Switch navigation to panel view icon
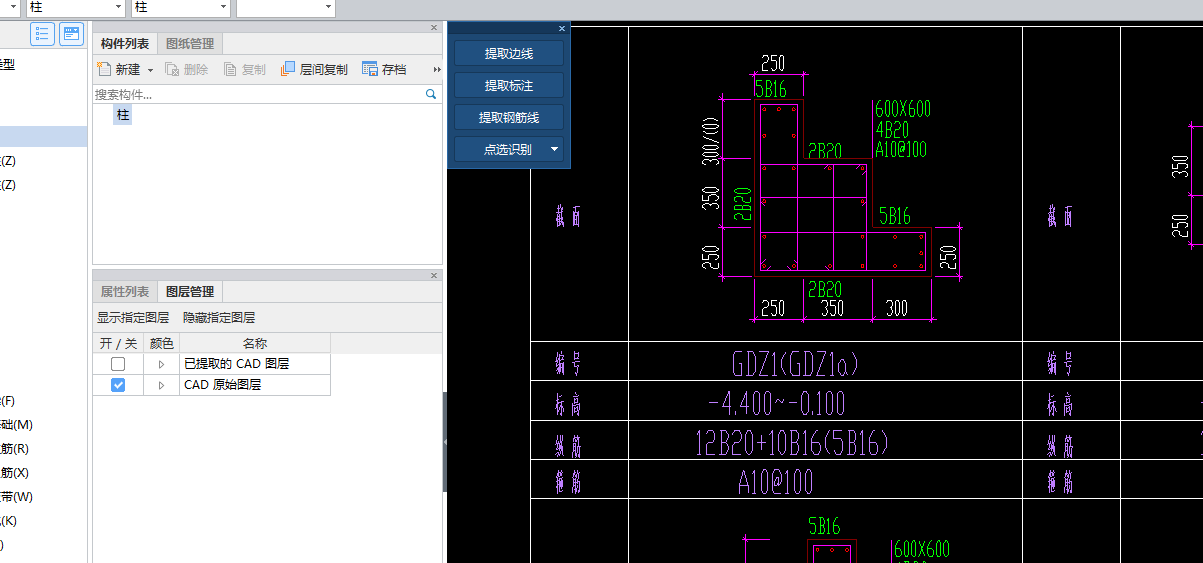 pos(71,34)
